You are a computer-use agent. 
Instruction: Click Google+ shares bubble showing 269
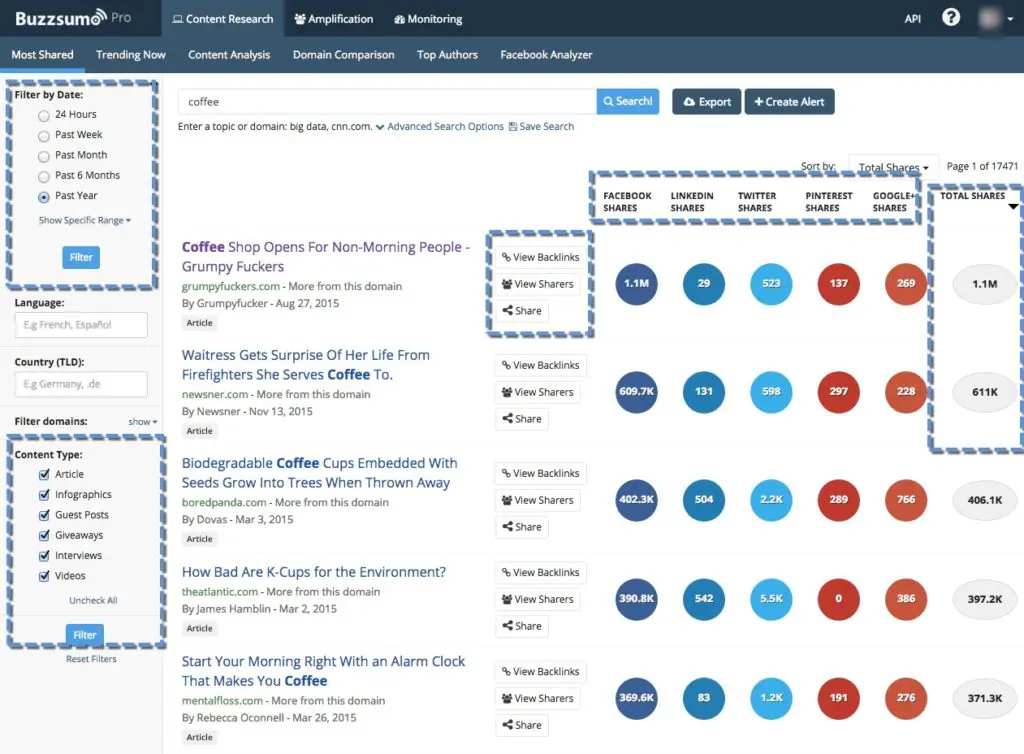906,284
